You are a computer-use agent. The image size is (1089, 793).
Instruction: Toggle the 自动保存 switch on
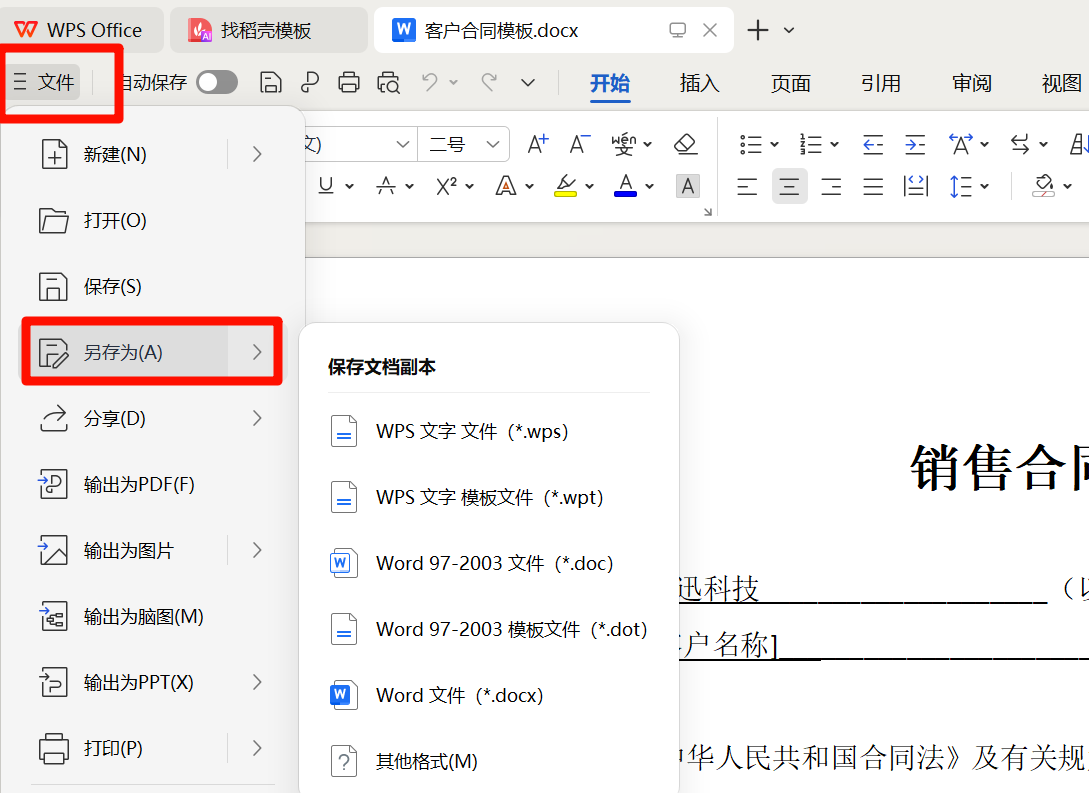[x=218, y=82]
